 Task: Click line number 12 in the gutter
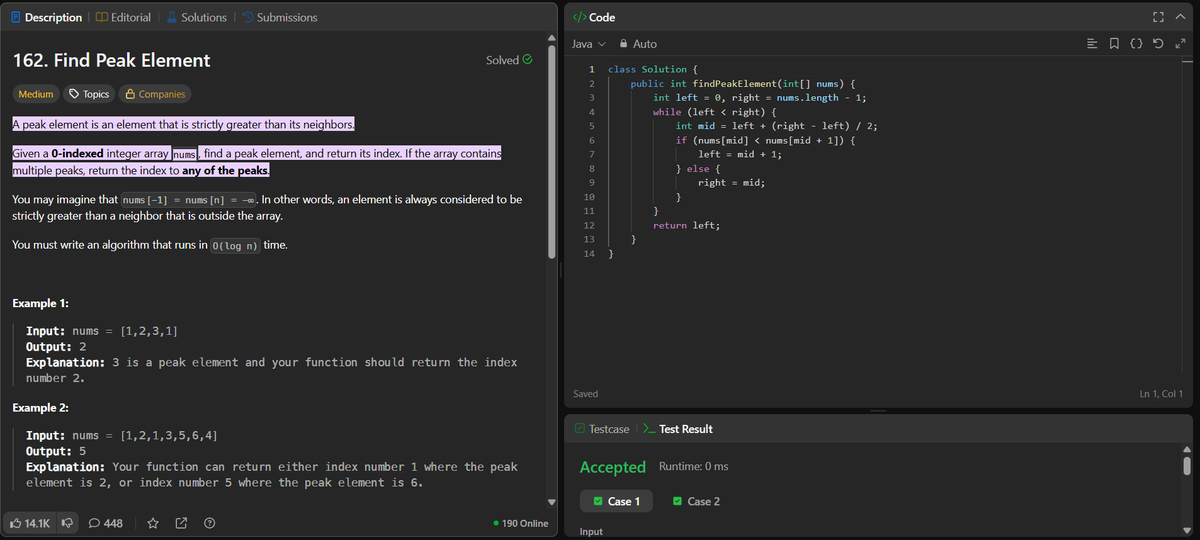[x=588, y=226]
